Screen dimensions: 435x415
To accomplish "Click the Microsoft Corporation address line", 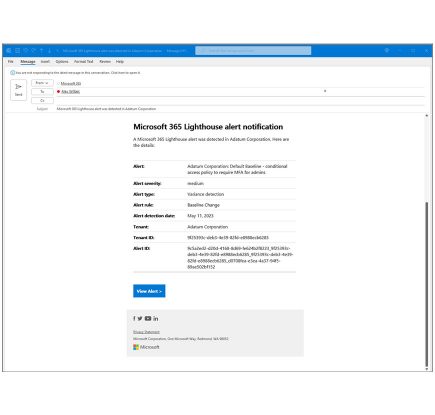I will pyautogui.click(x=181, y=339).
